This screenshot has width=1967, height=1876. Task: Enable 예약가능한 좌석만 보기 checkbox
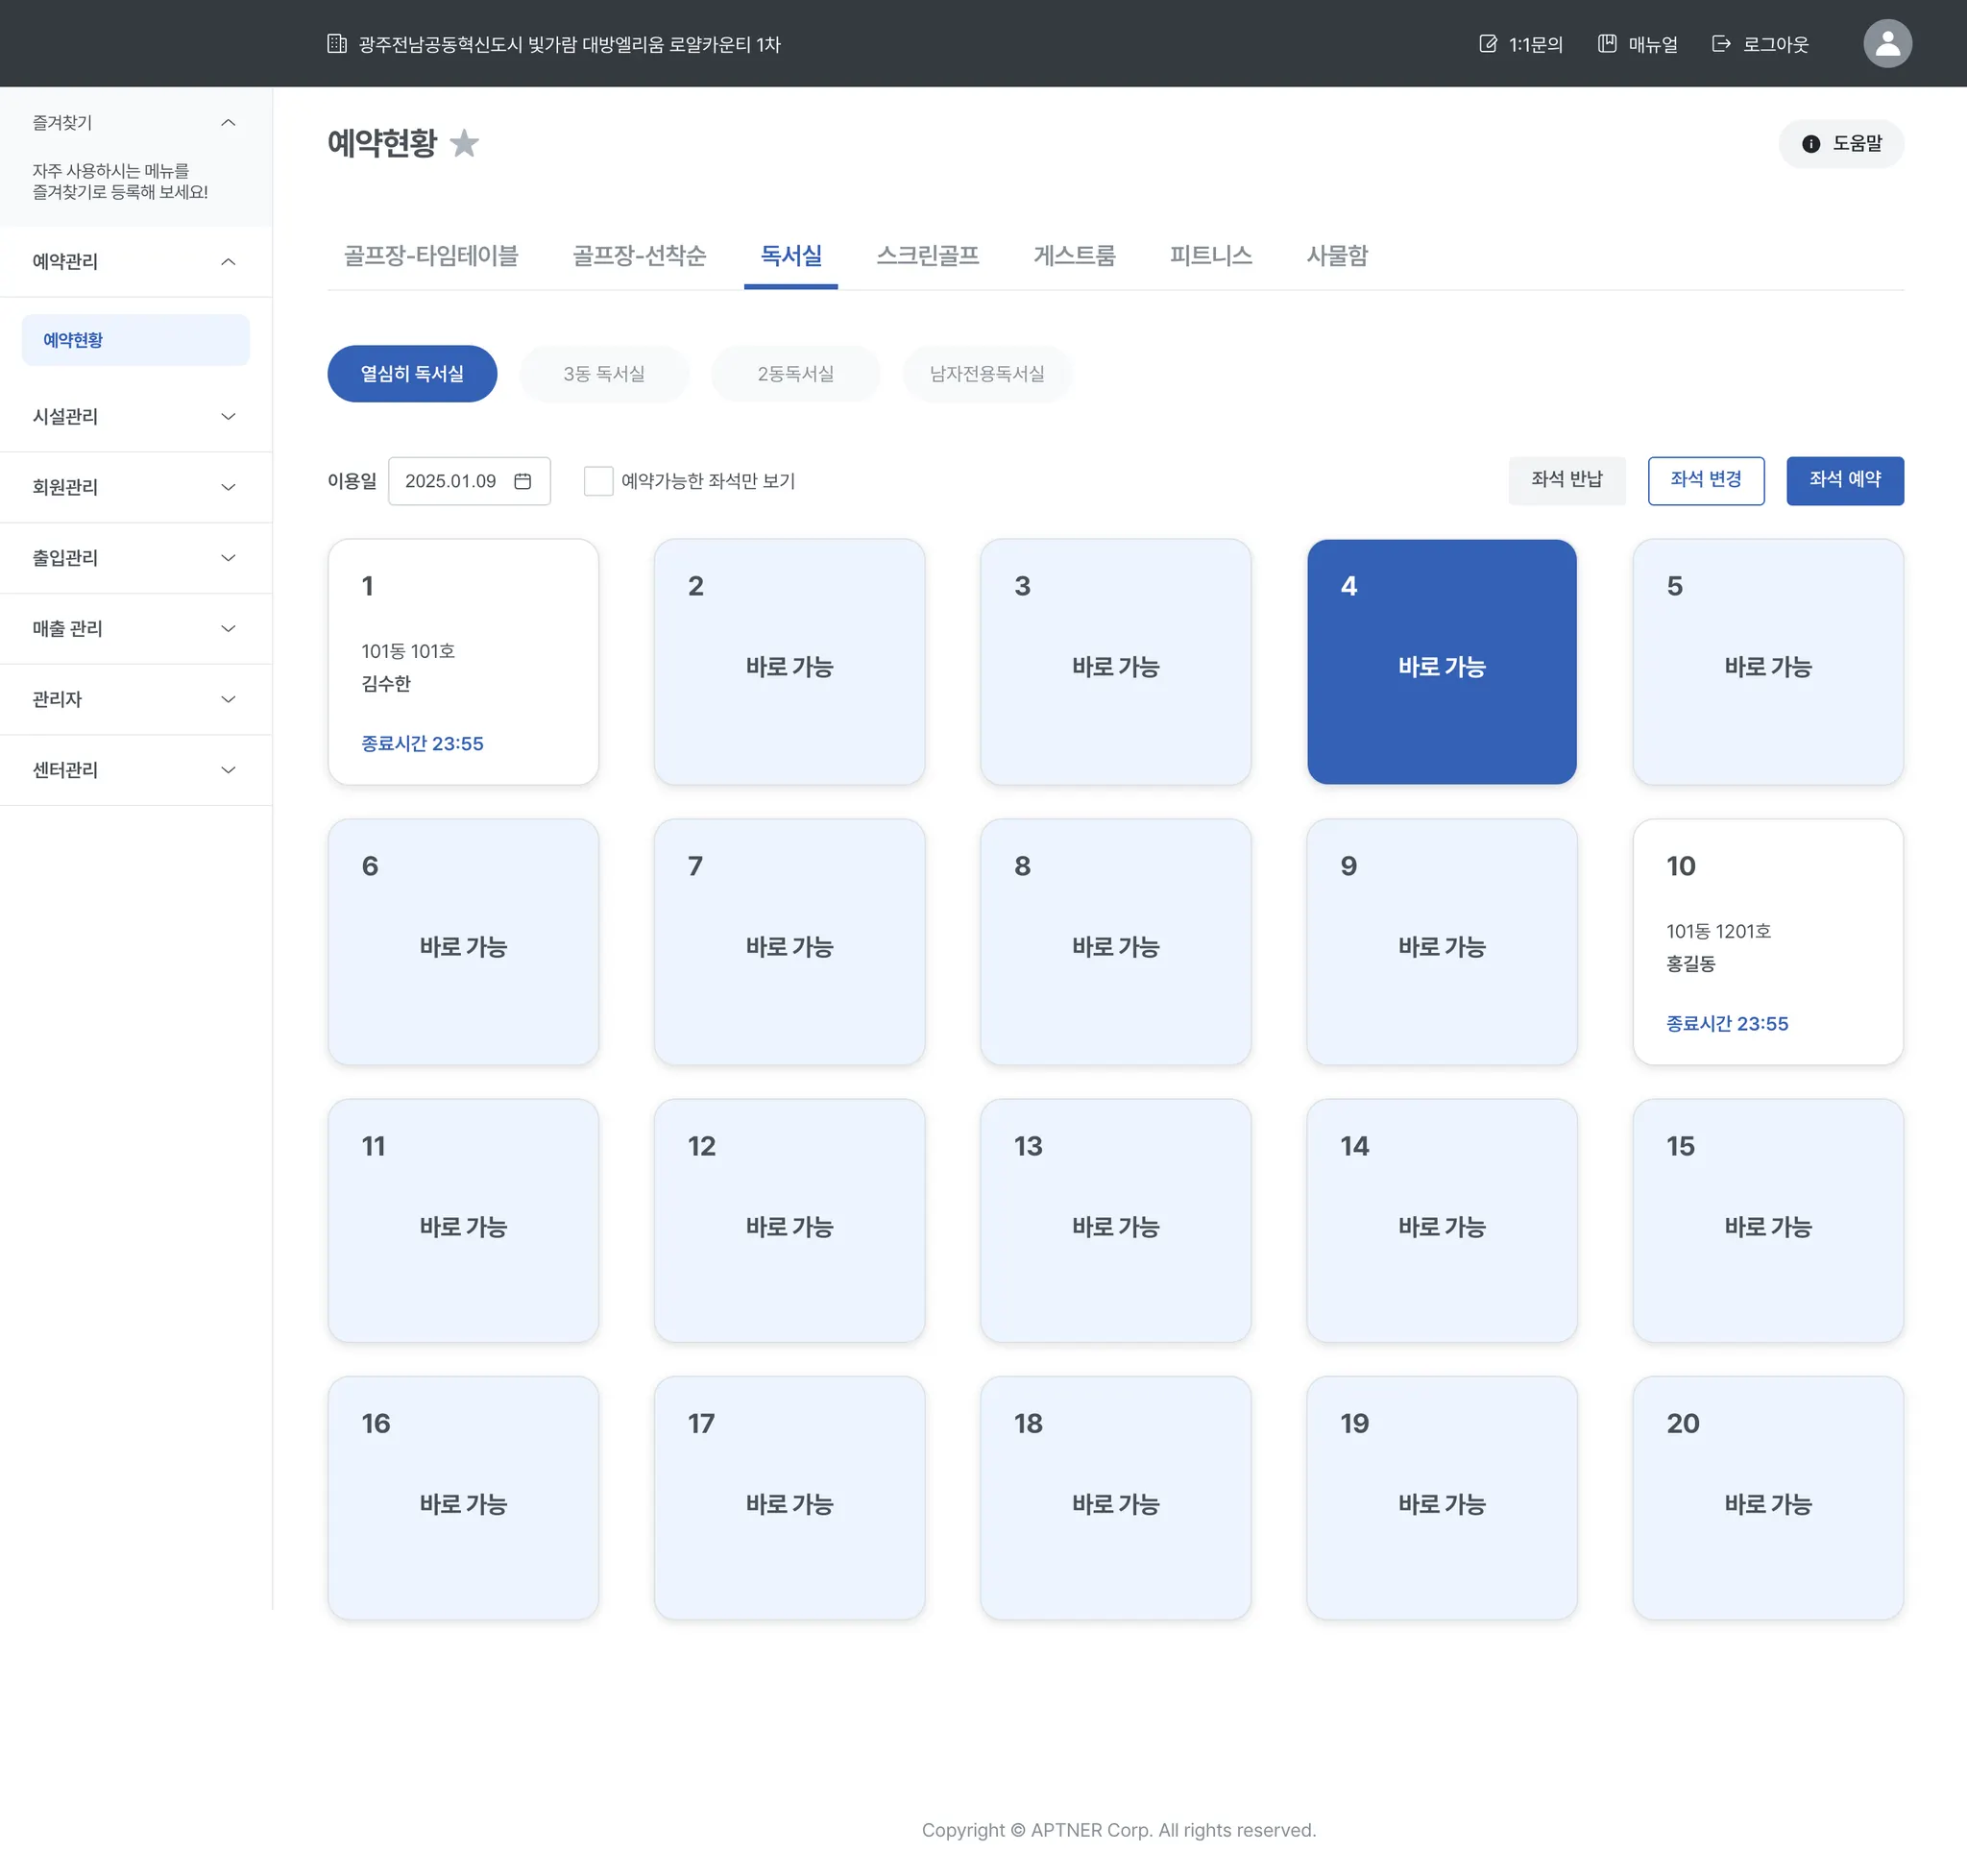click(x=598, y=481)
